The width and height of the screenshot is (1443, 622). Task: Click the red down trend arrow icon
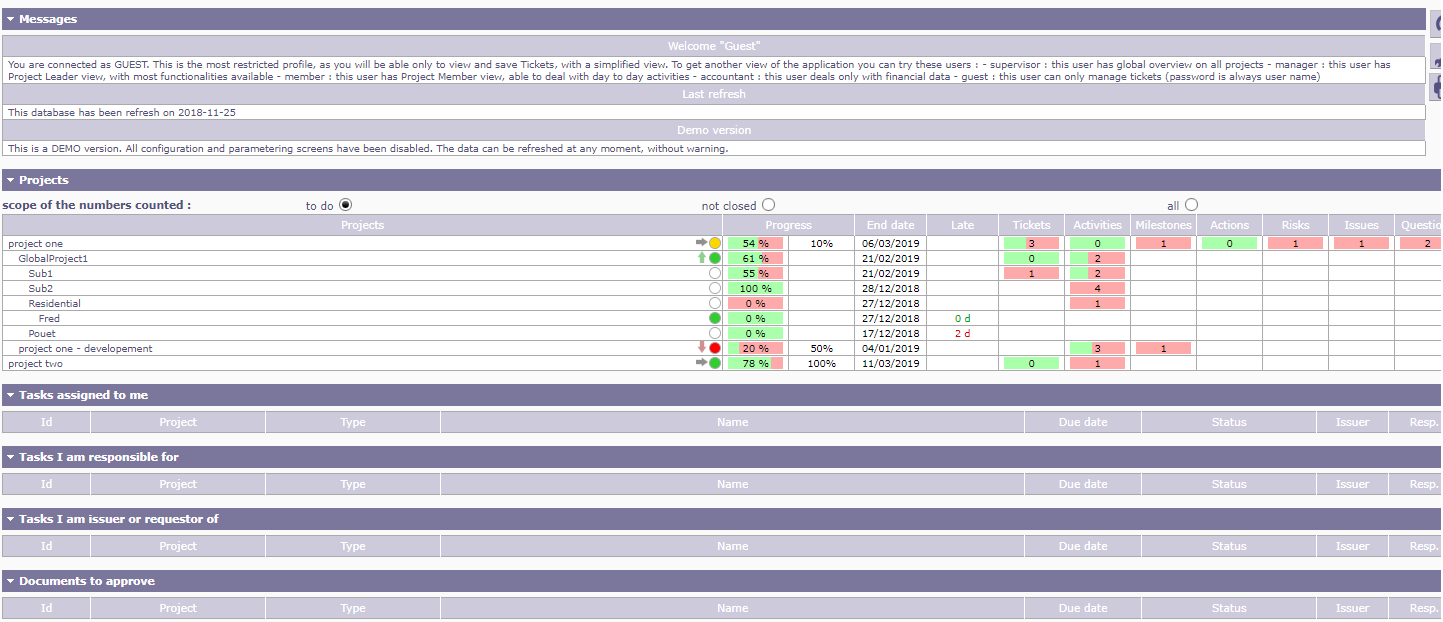pyautogui.click(x=702, y=348)
